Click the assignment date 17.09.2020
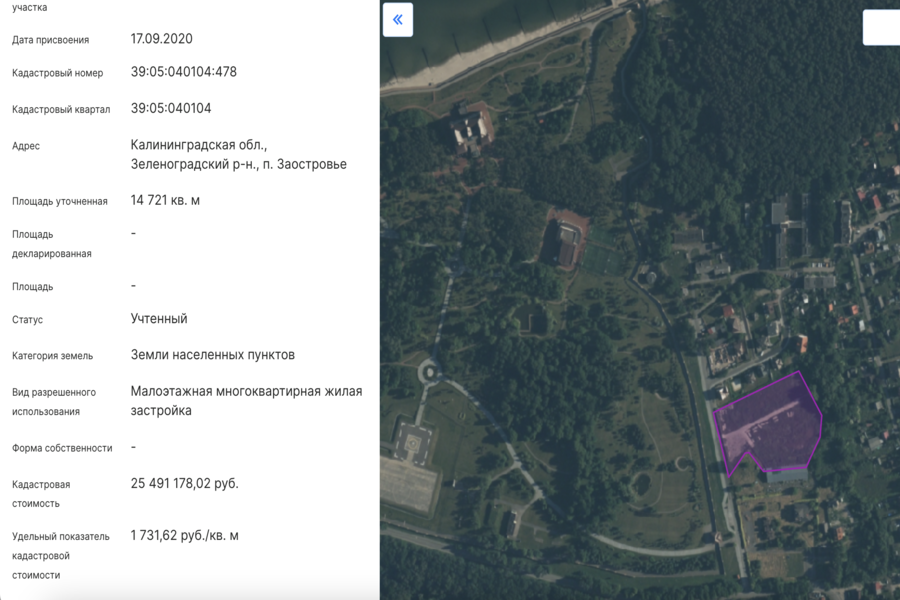This screenshot has width=900, height=600. point(161,39)
